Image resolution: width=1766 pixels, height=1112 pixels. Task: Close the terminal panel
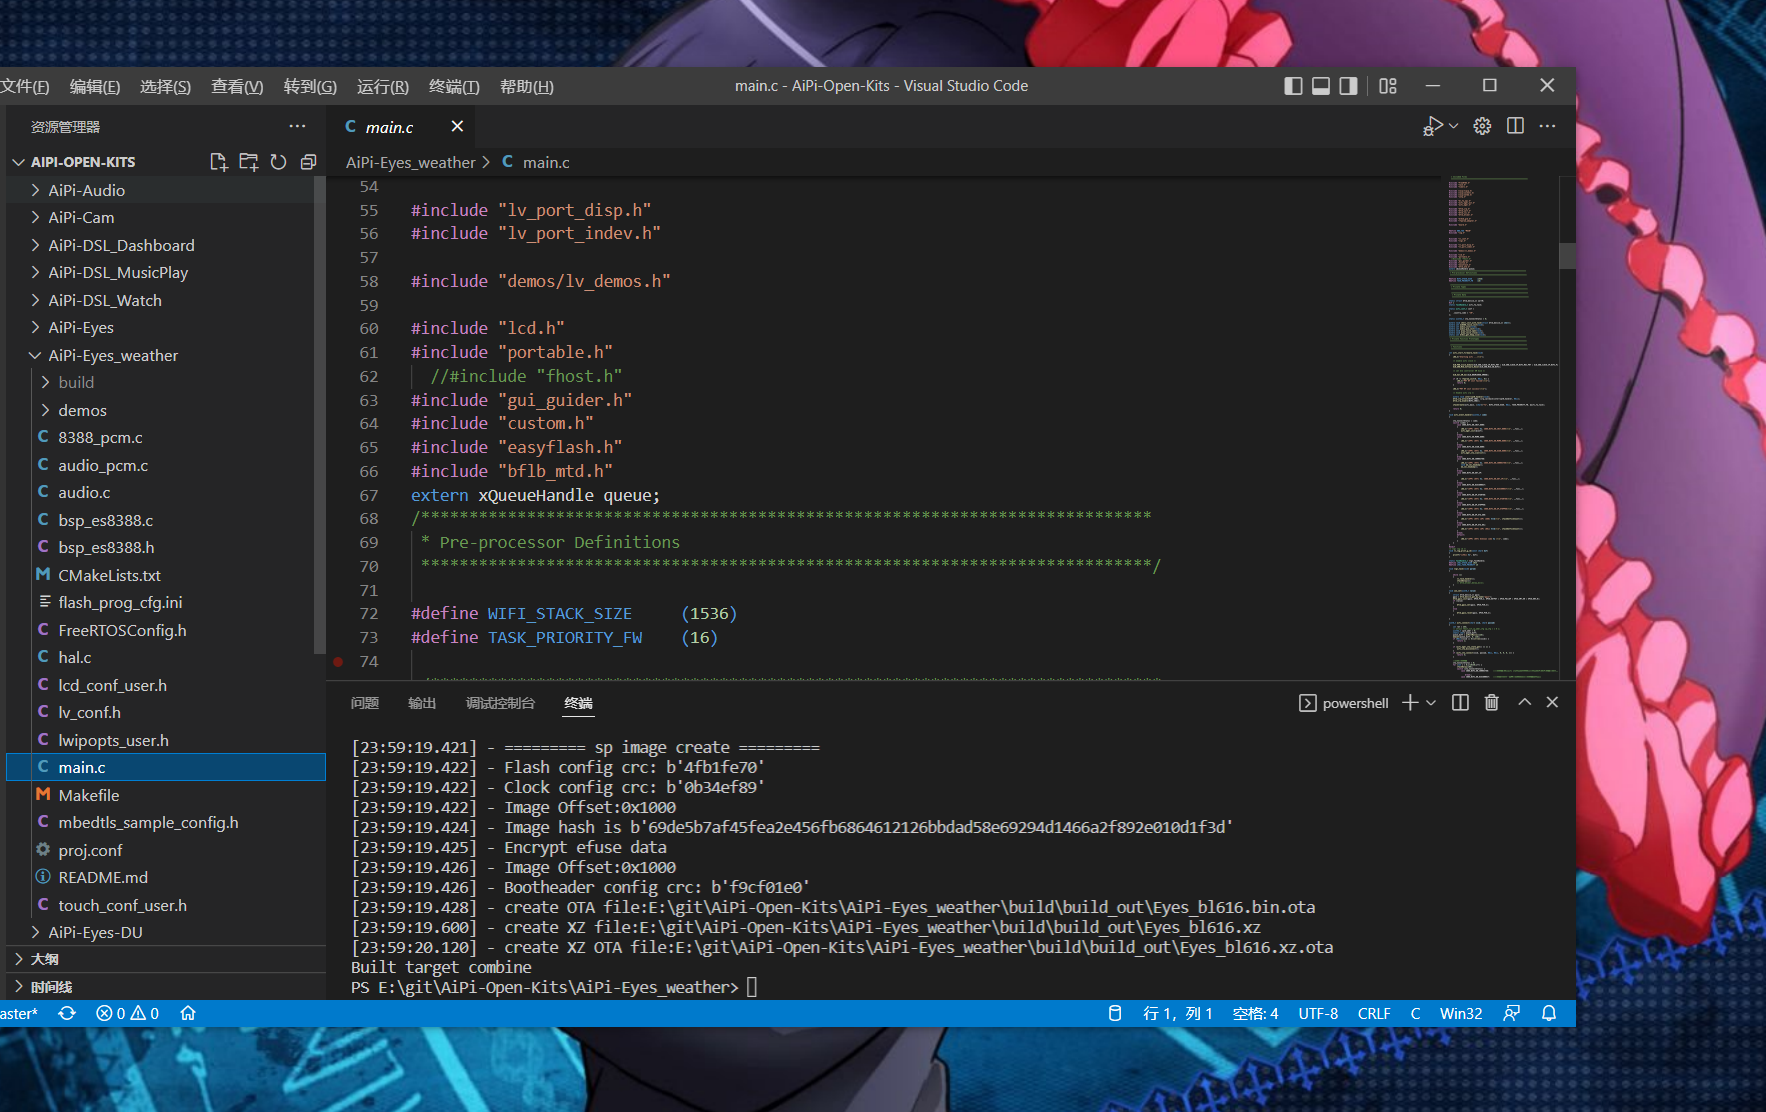[1552, 703]
